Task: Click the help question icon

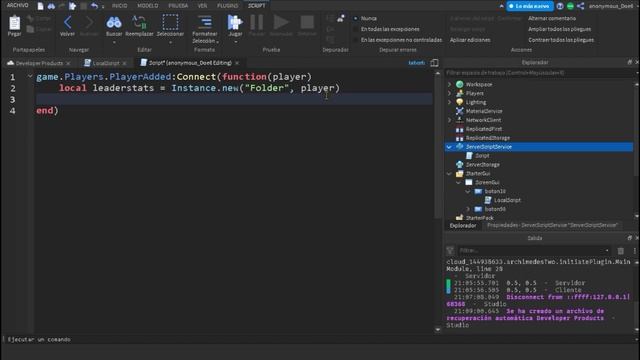Action: (x=560, y=6)
